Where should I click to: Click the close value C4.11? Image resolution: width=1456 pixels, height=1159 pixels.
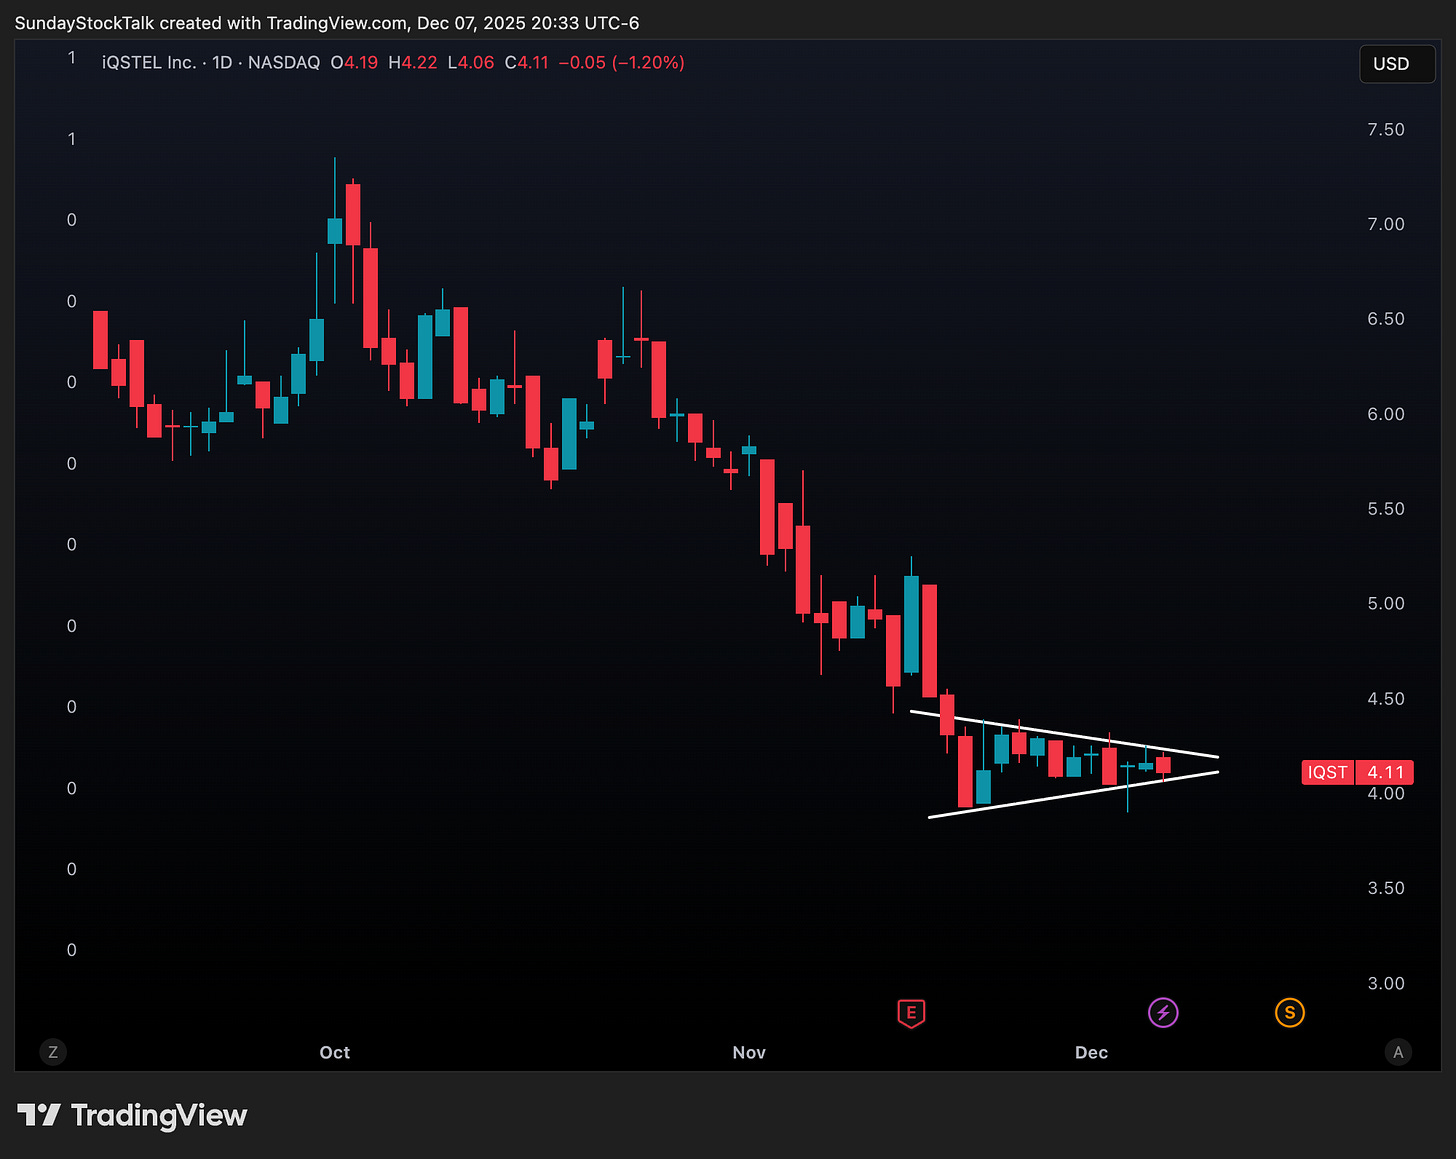527,63
